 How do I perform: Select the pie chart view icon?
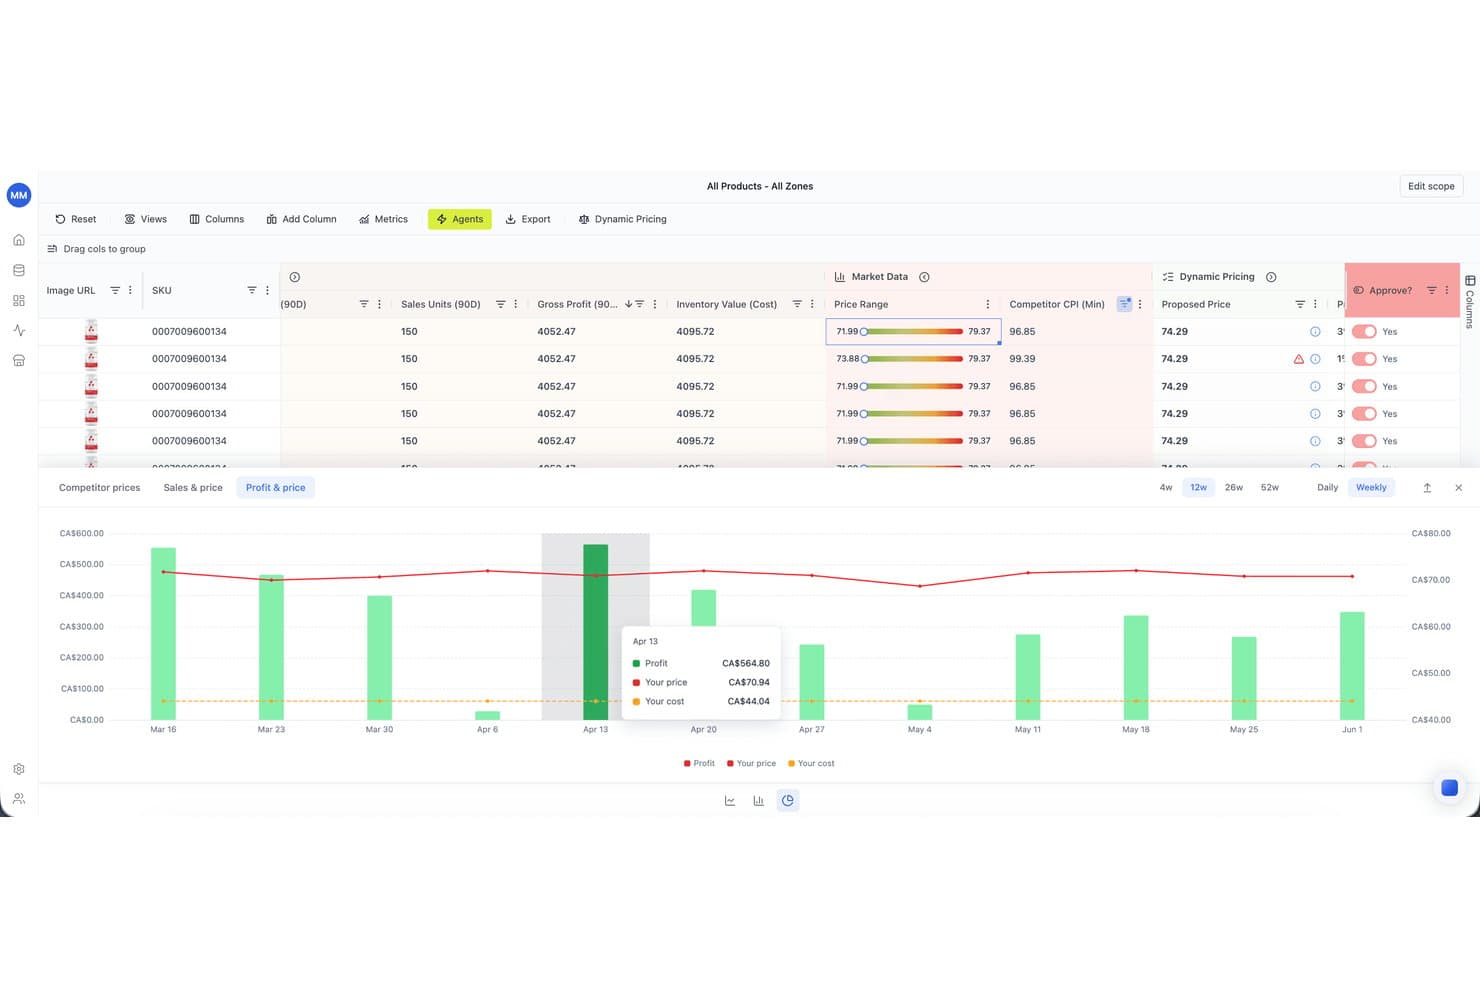pos(788,800)
